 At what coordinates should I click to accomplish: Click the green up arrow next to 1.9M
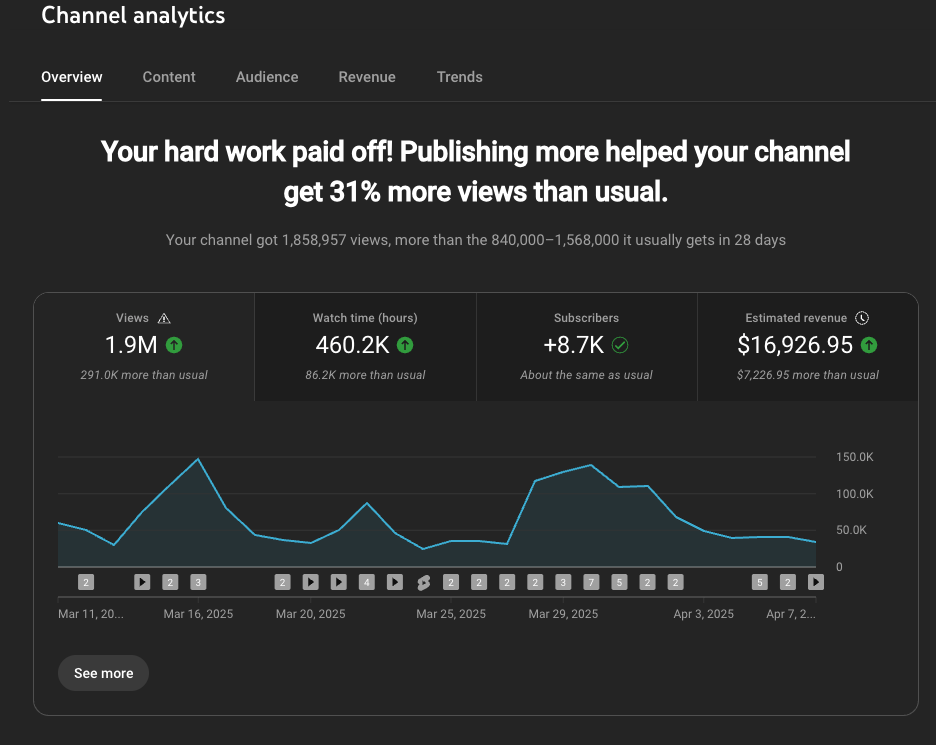[x=174, y=344]
